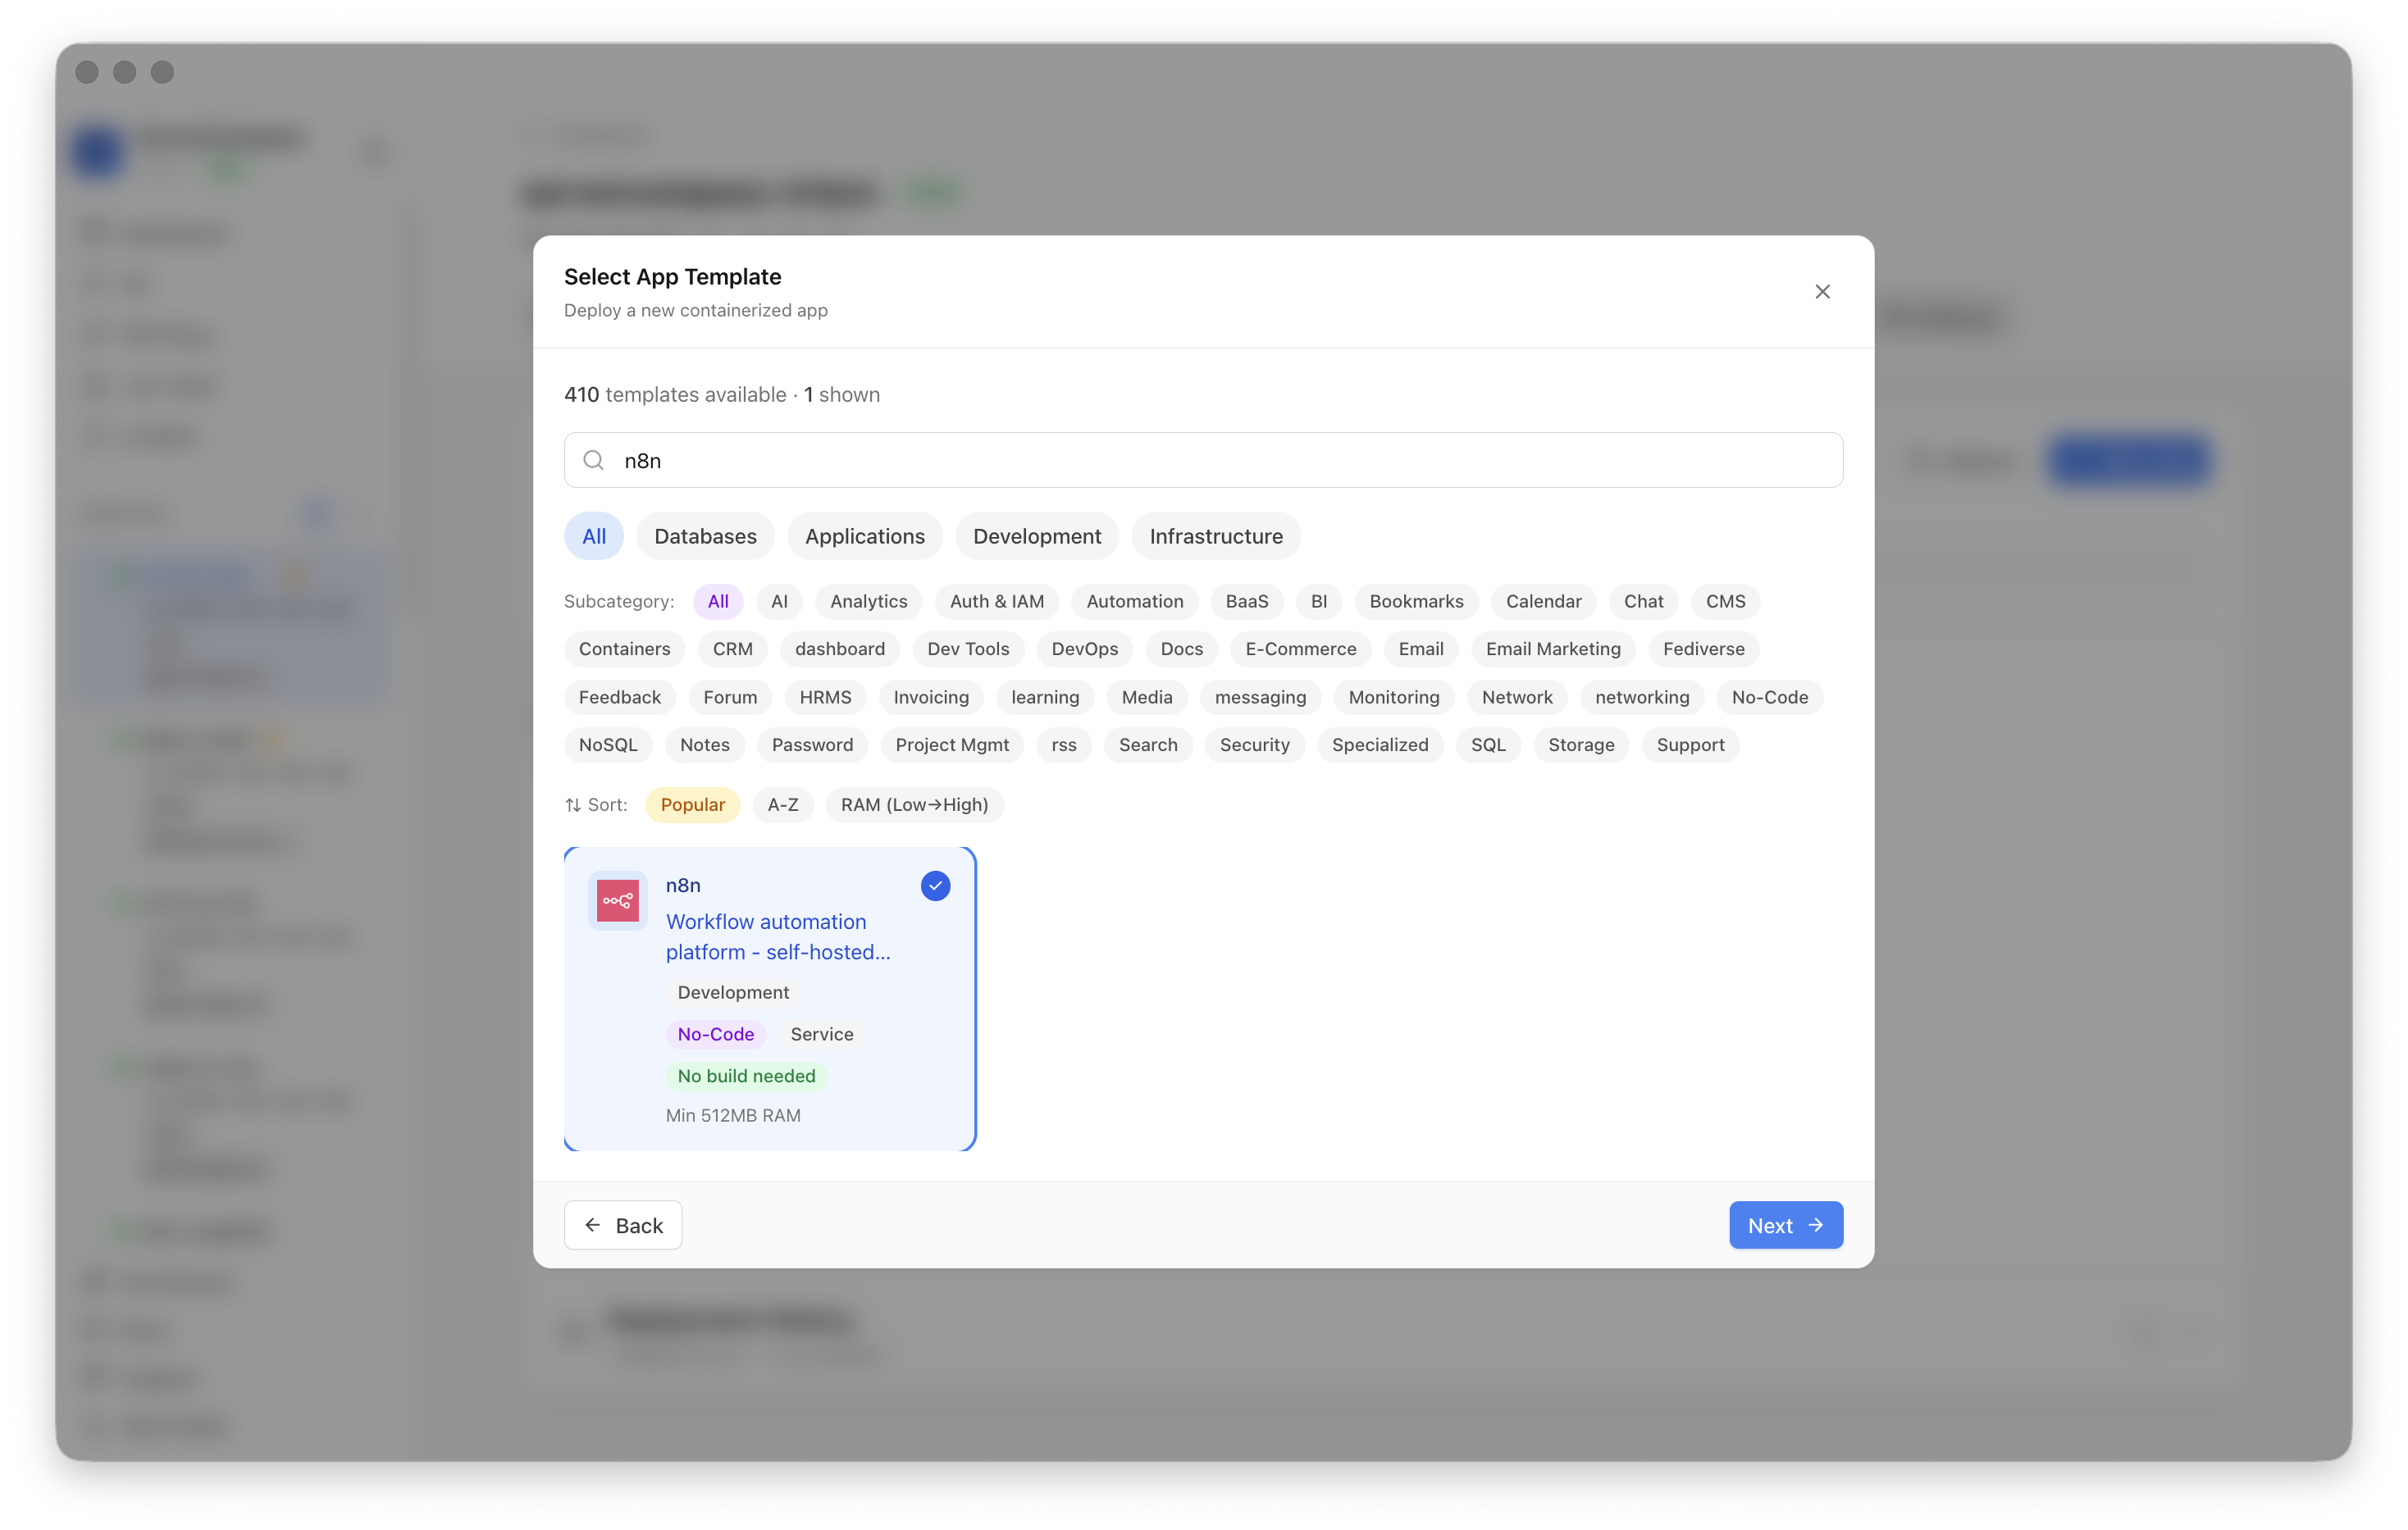Filter by learning subcategory
The width and height of the screenshot is (2408, 1530).
click(x=1044, y=697)
